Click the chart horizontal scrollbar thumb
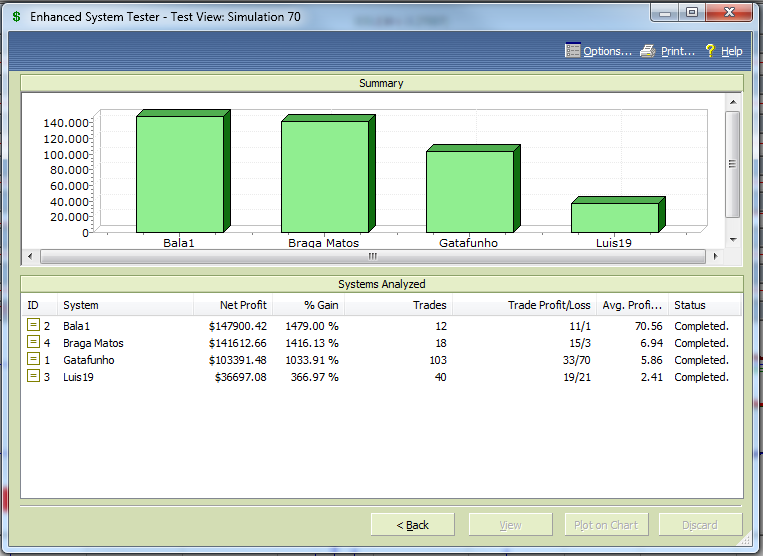 (373, 256)
